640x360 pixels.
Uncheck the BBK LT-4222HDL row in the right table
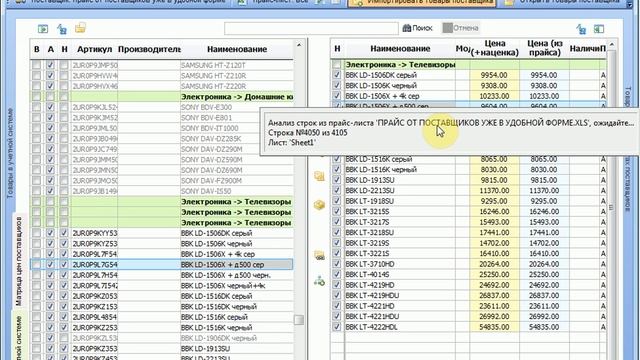(337, 327)
